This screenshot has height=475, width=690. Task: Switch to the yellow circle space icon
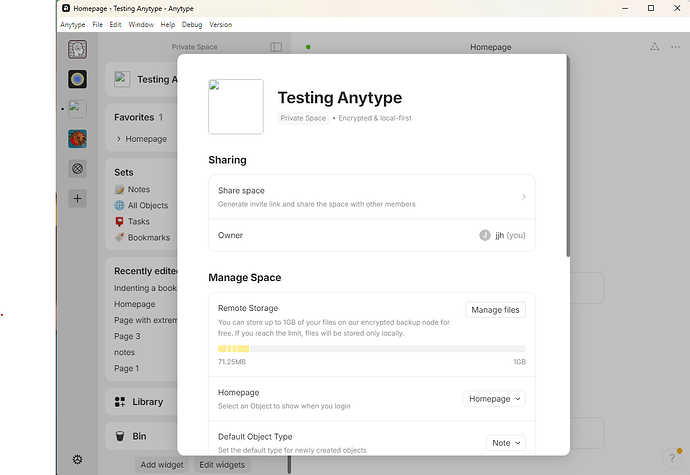[x=77, y=79]
